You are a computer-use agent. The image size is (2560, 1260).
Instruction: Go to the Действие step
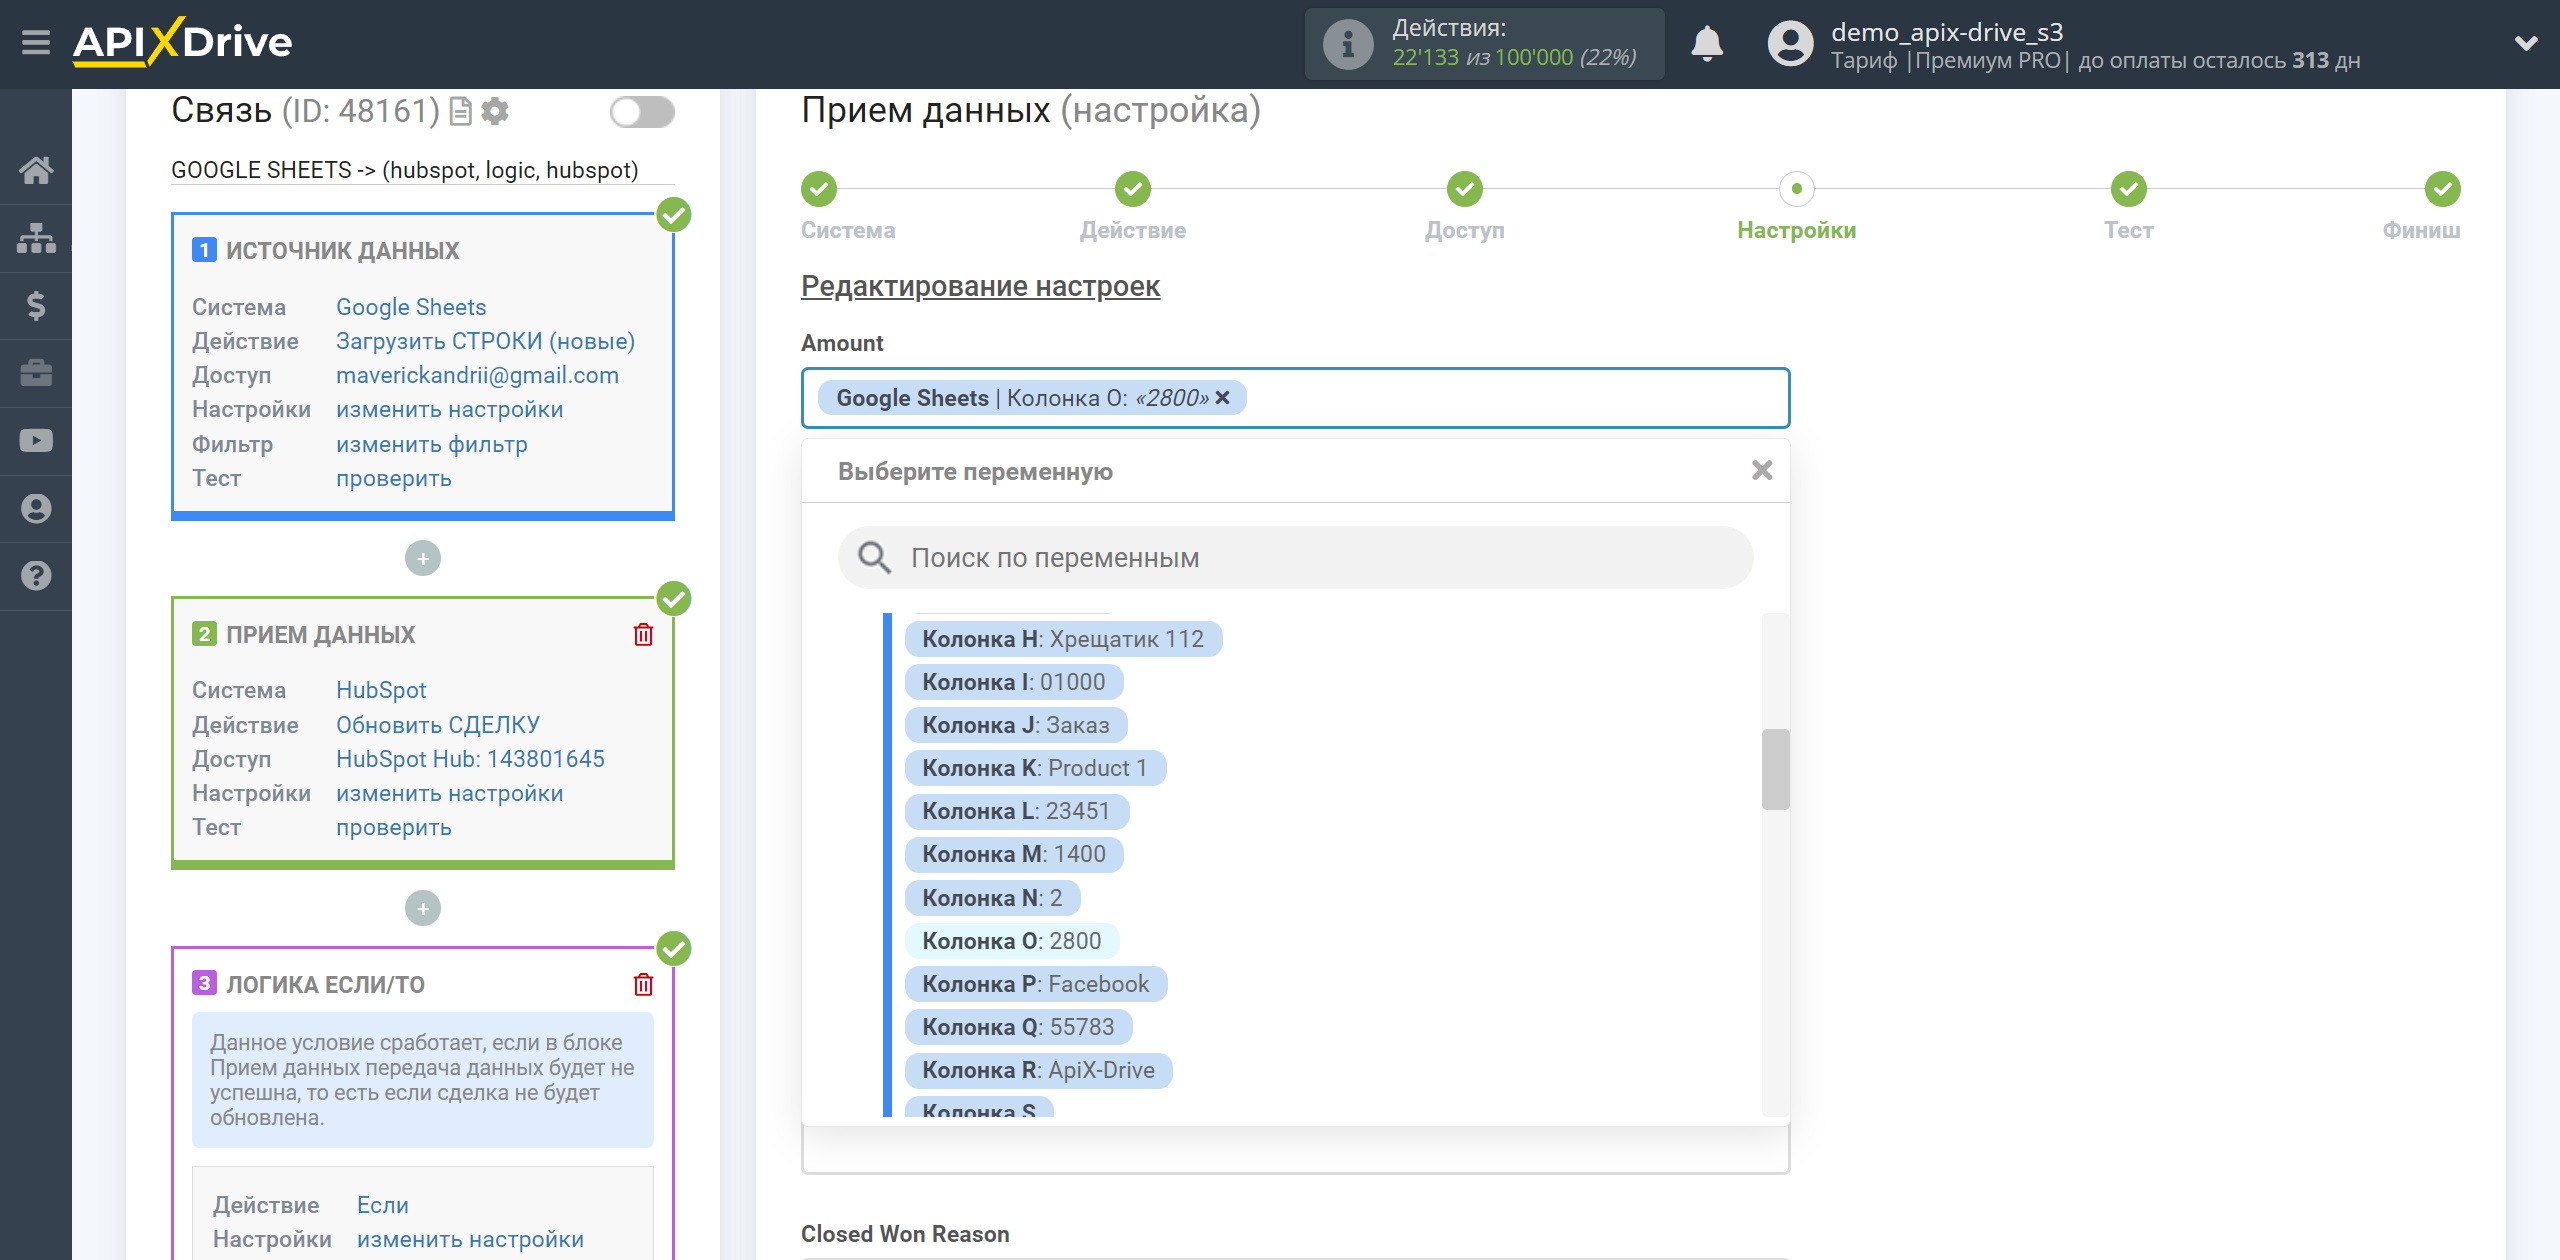click(x=1133, y=189)
